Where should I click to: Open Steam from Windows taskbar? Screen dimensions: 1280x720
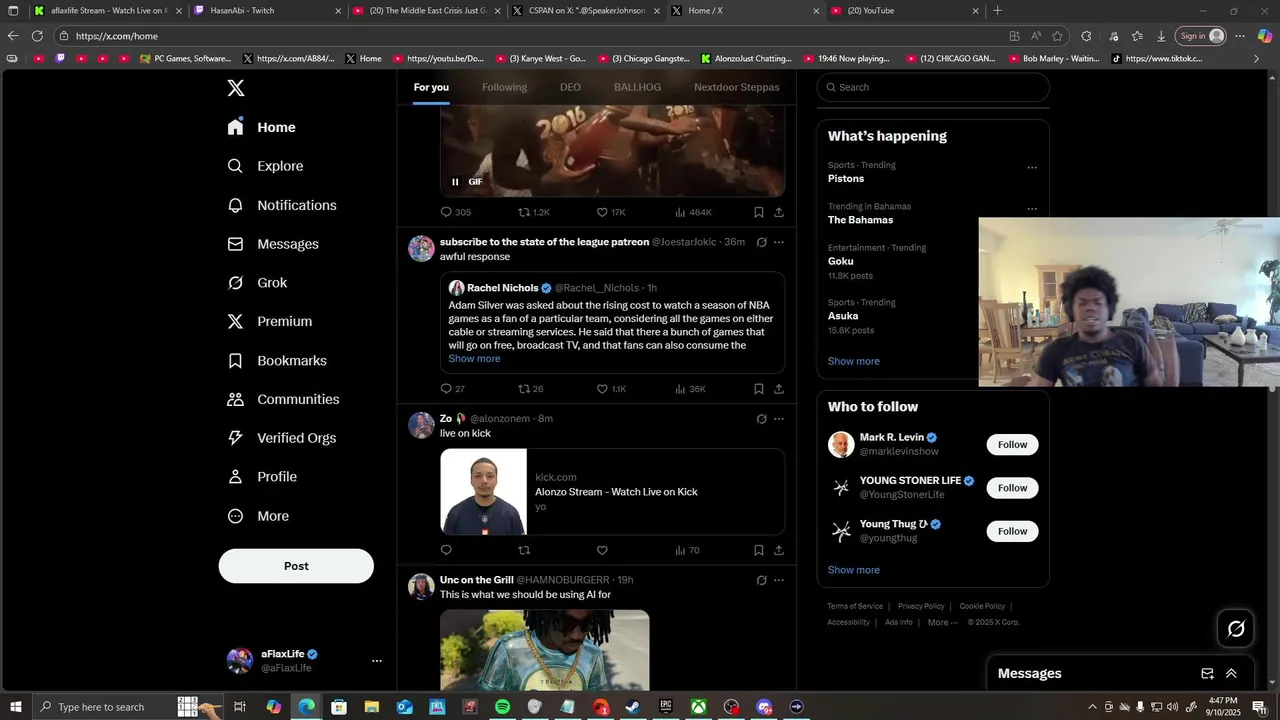click(x=633, y=707)
